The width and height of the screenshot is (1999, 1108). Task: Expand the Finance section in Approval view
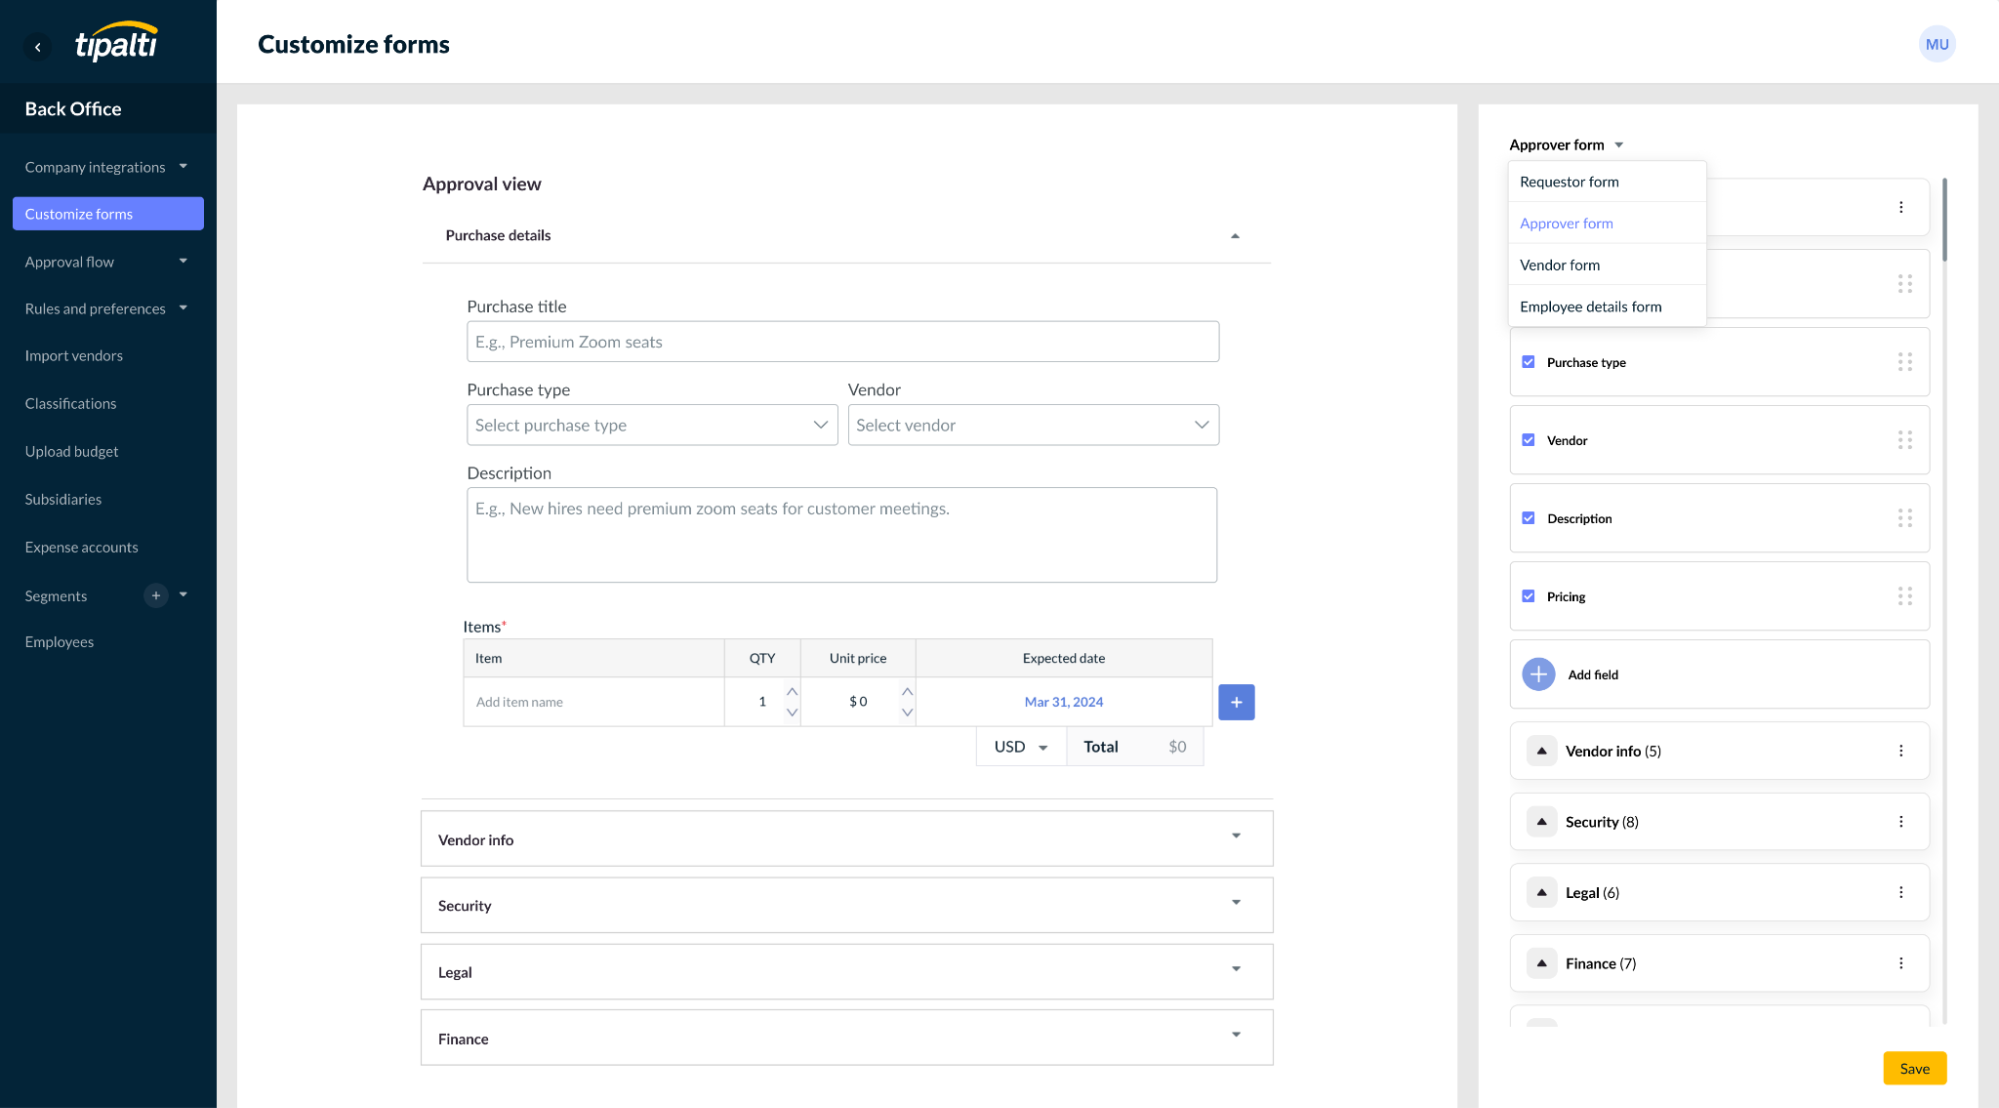(x=1236, y=1035)
